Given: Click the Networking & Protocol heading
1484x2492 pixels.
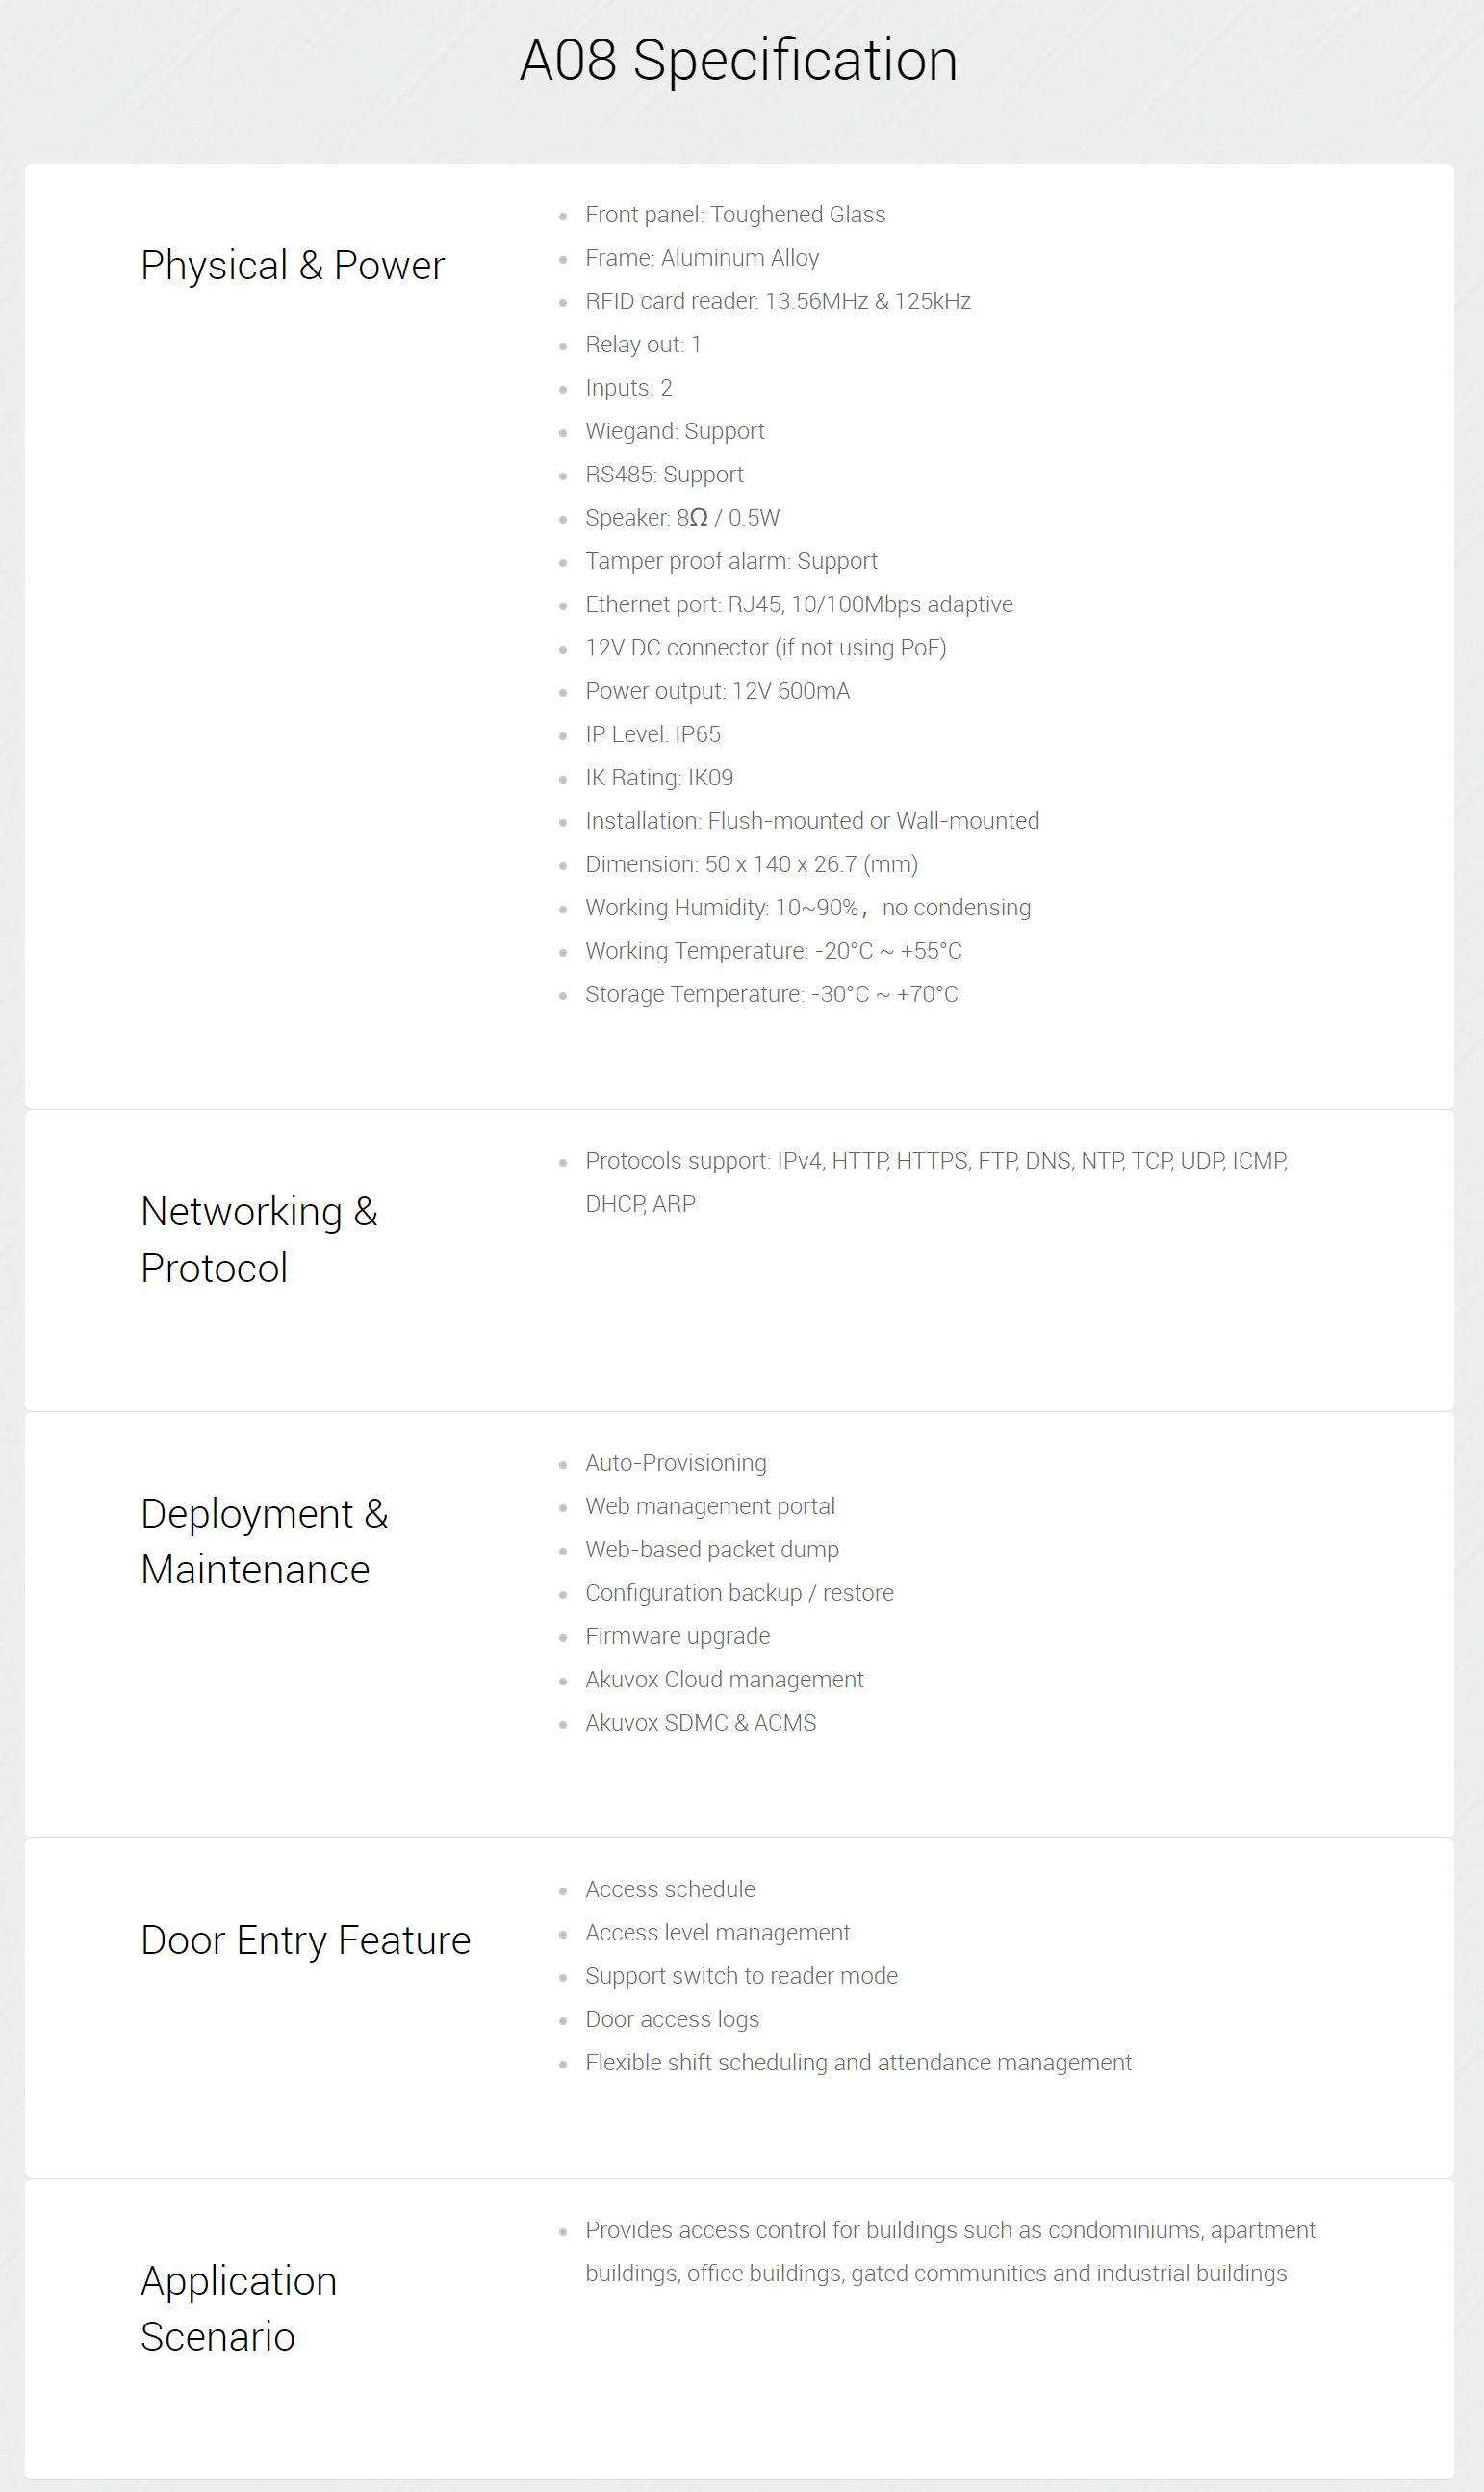Looking at the screenshot, I should click(259, 1239).
